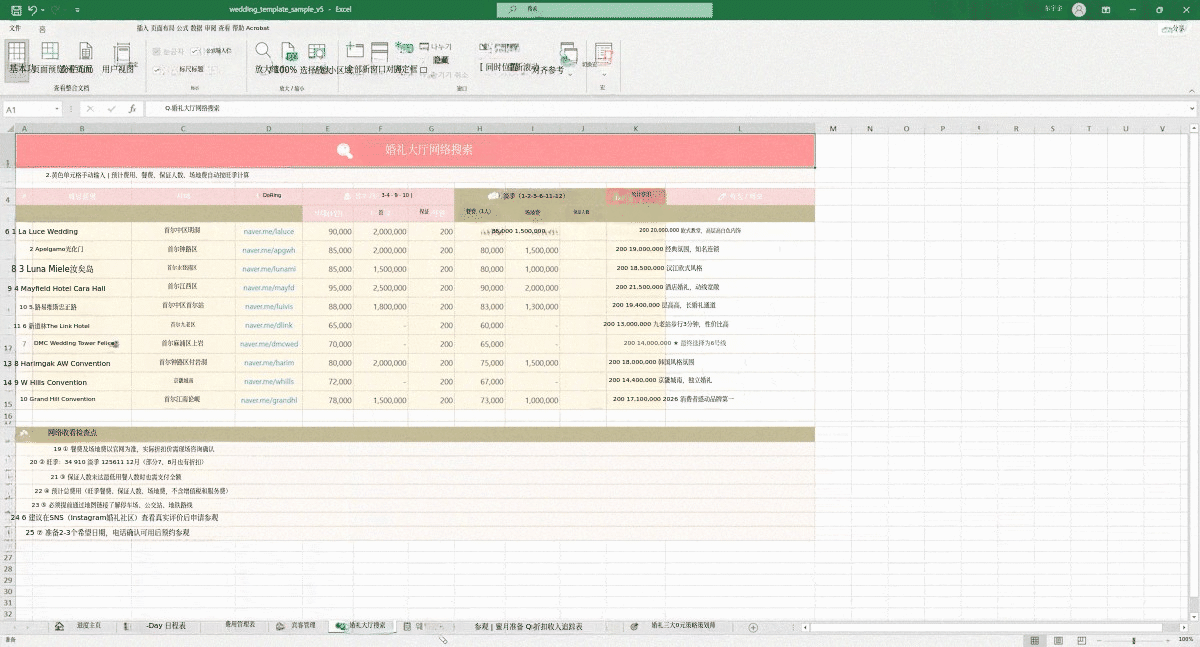Click the Undo arrow icon
Viewport: 1200px width, 647px height.
point(33,9)
